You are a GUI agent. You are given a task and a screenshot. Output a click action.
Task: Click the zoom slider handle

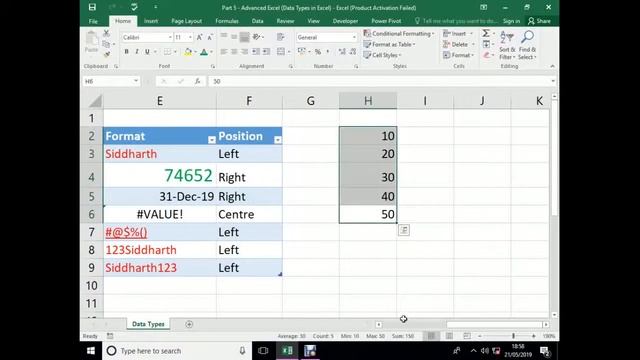(x=513, y=336)
